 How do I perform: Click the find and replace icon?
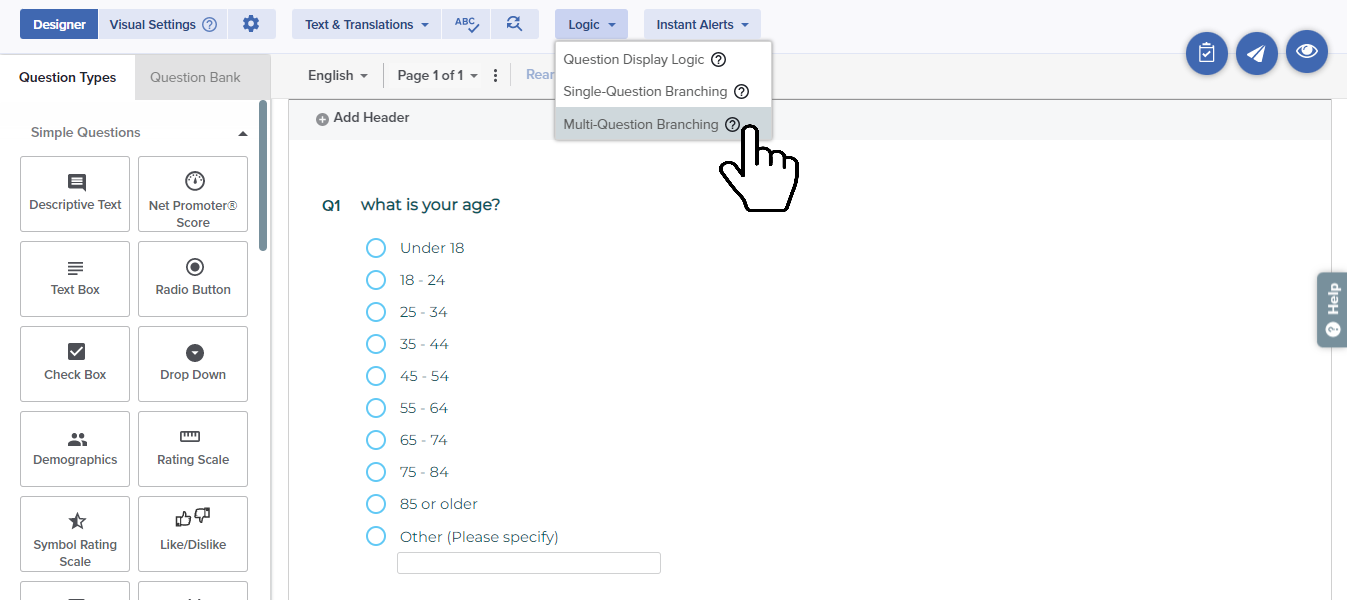point(514,24)
